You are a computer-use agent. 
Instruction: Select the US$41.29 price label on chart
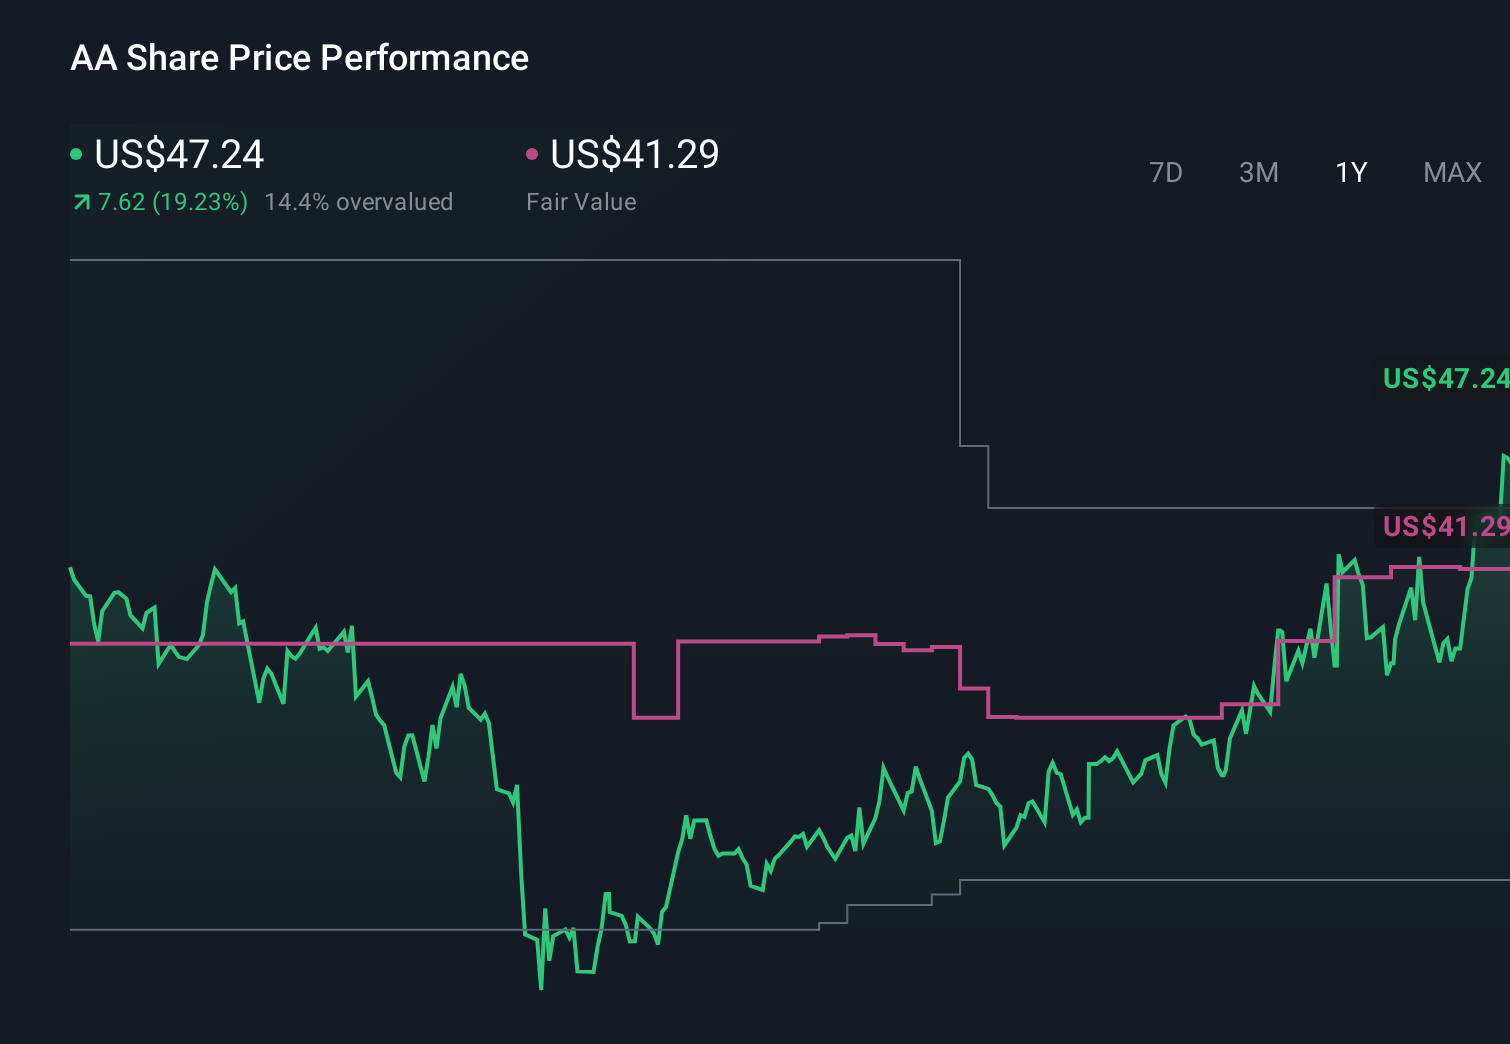click(1443, 525)
